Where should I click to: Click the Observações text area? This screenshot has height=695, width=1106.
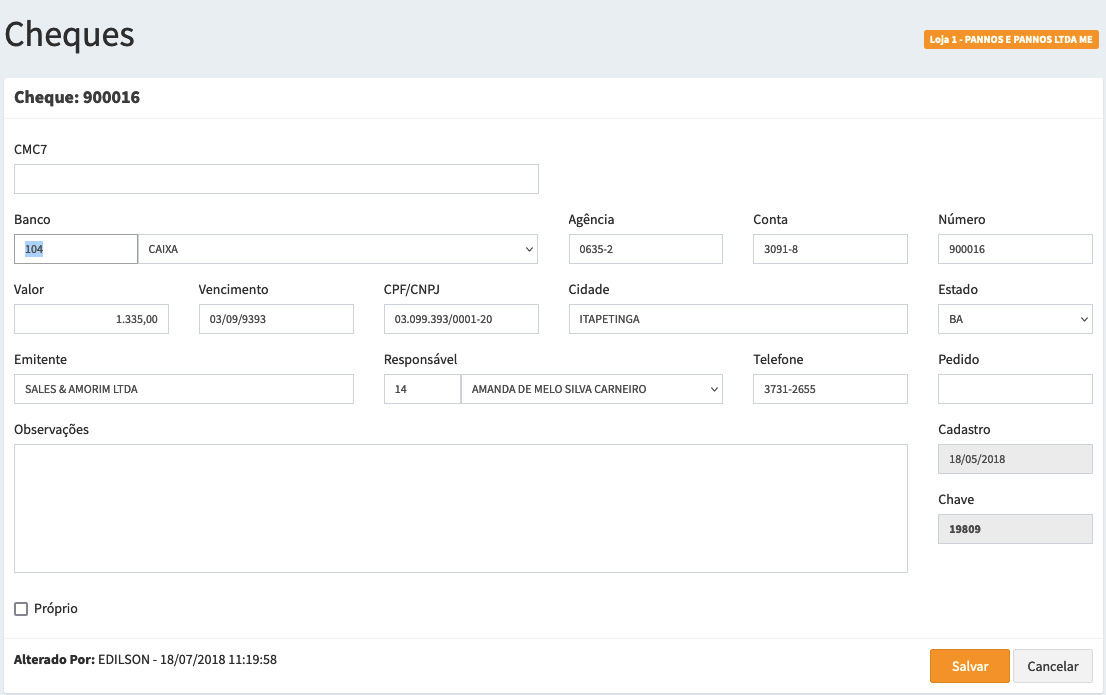tap(461, 508)
